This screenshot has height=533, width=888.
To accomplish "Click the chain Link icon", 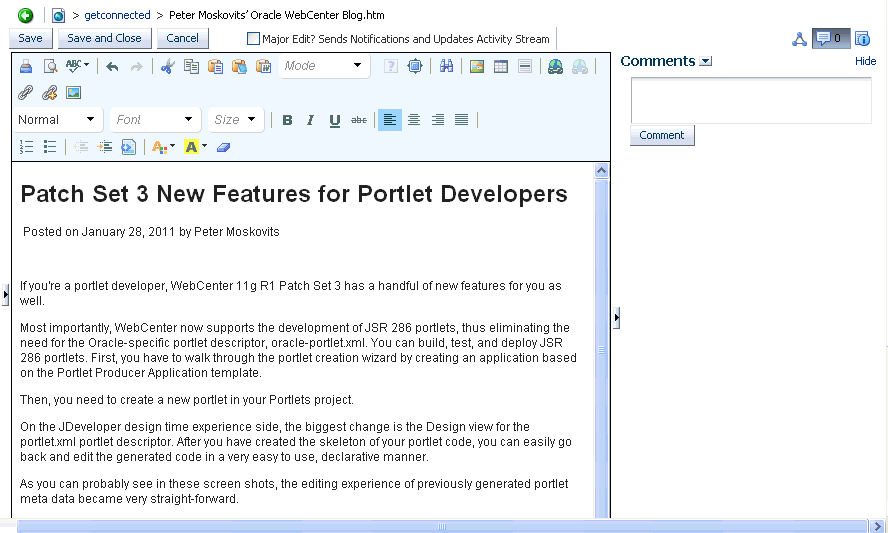I will (25, 92).
